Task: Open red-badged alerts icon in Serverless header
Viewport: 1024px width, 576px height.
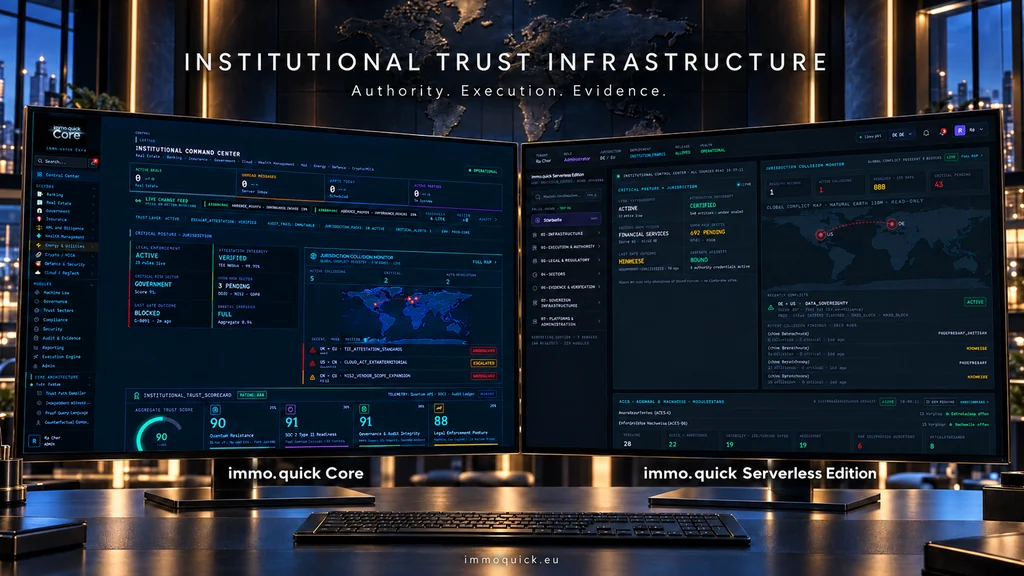Action: pos(943,132)
